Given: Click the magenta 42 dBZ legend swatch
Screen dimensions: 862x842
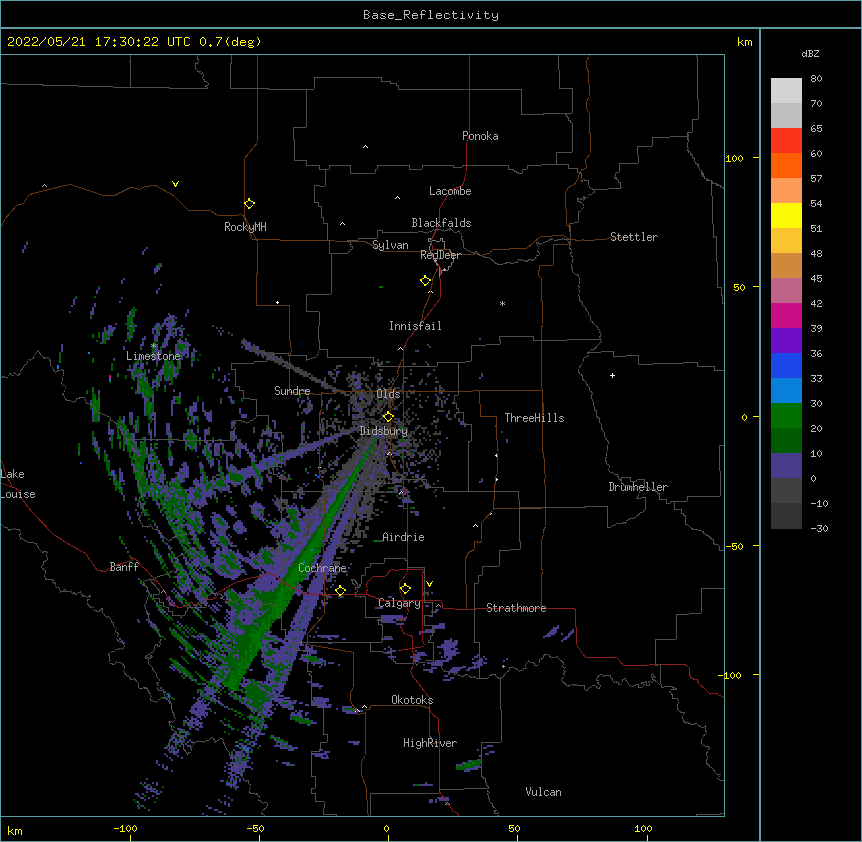Looking at the screenshot, I should (x=786, y=315).
